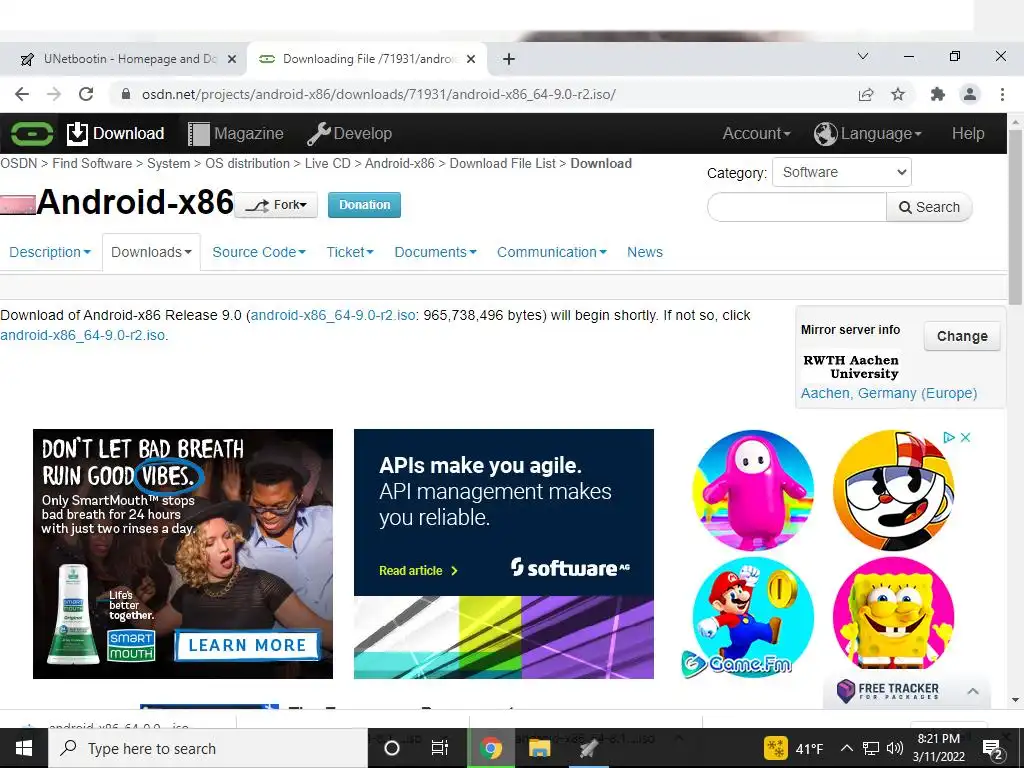The height and width of the screenshot is (768, 1024).
Task: Click into the OSDN search field
Action: pyautogui.click(x=797, y=208)
